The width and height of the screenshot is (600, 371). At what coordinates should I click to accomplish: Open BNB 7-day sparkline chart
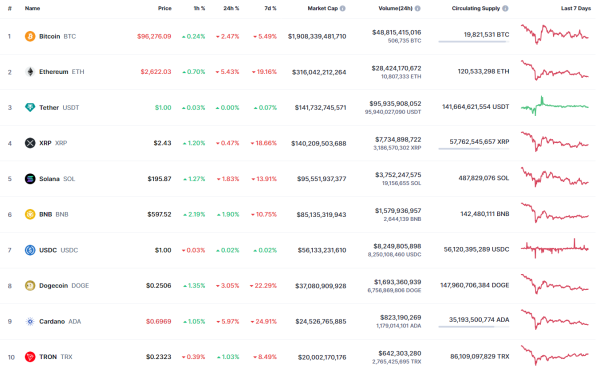click(x=554, y=213)
